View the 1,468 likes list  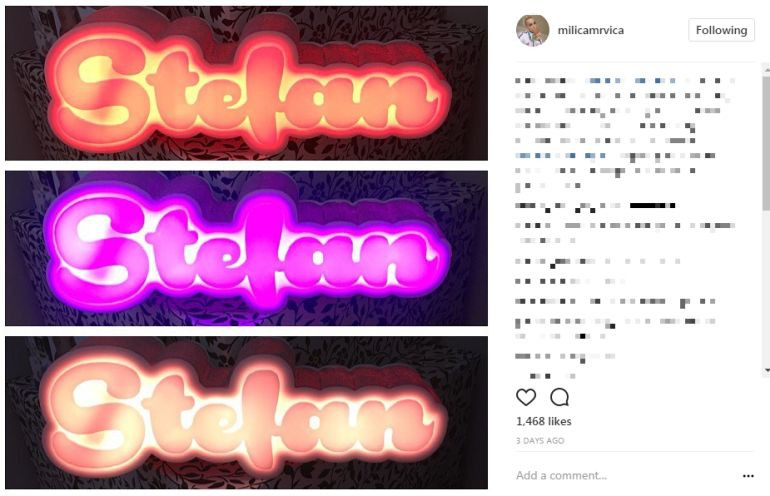(544, 421)
